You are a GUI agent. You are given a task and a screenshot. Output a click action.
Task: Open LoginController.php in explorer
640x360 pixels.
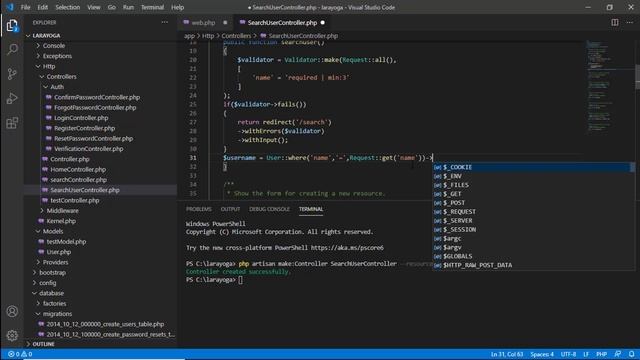pos(81,118)
